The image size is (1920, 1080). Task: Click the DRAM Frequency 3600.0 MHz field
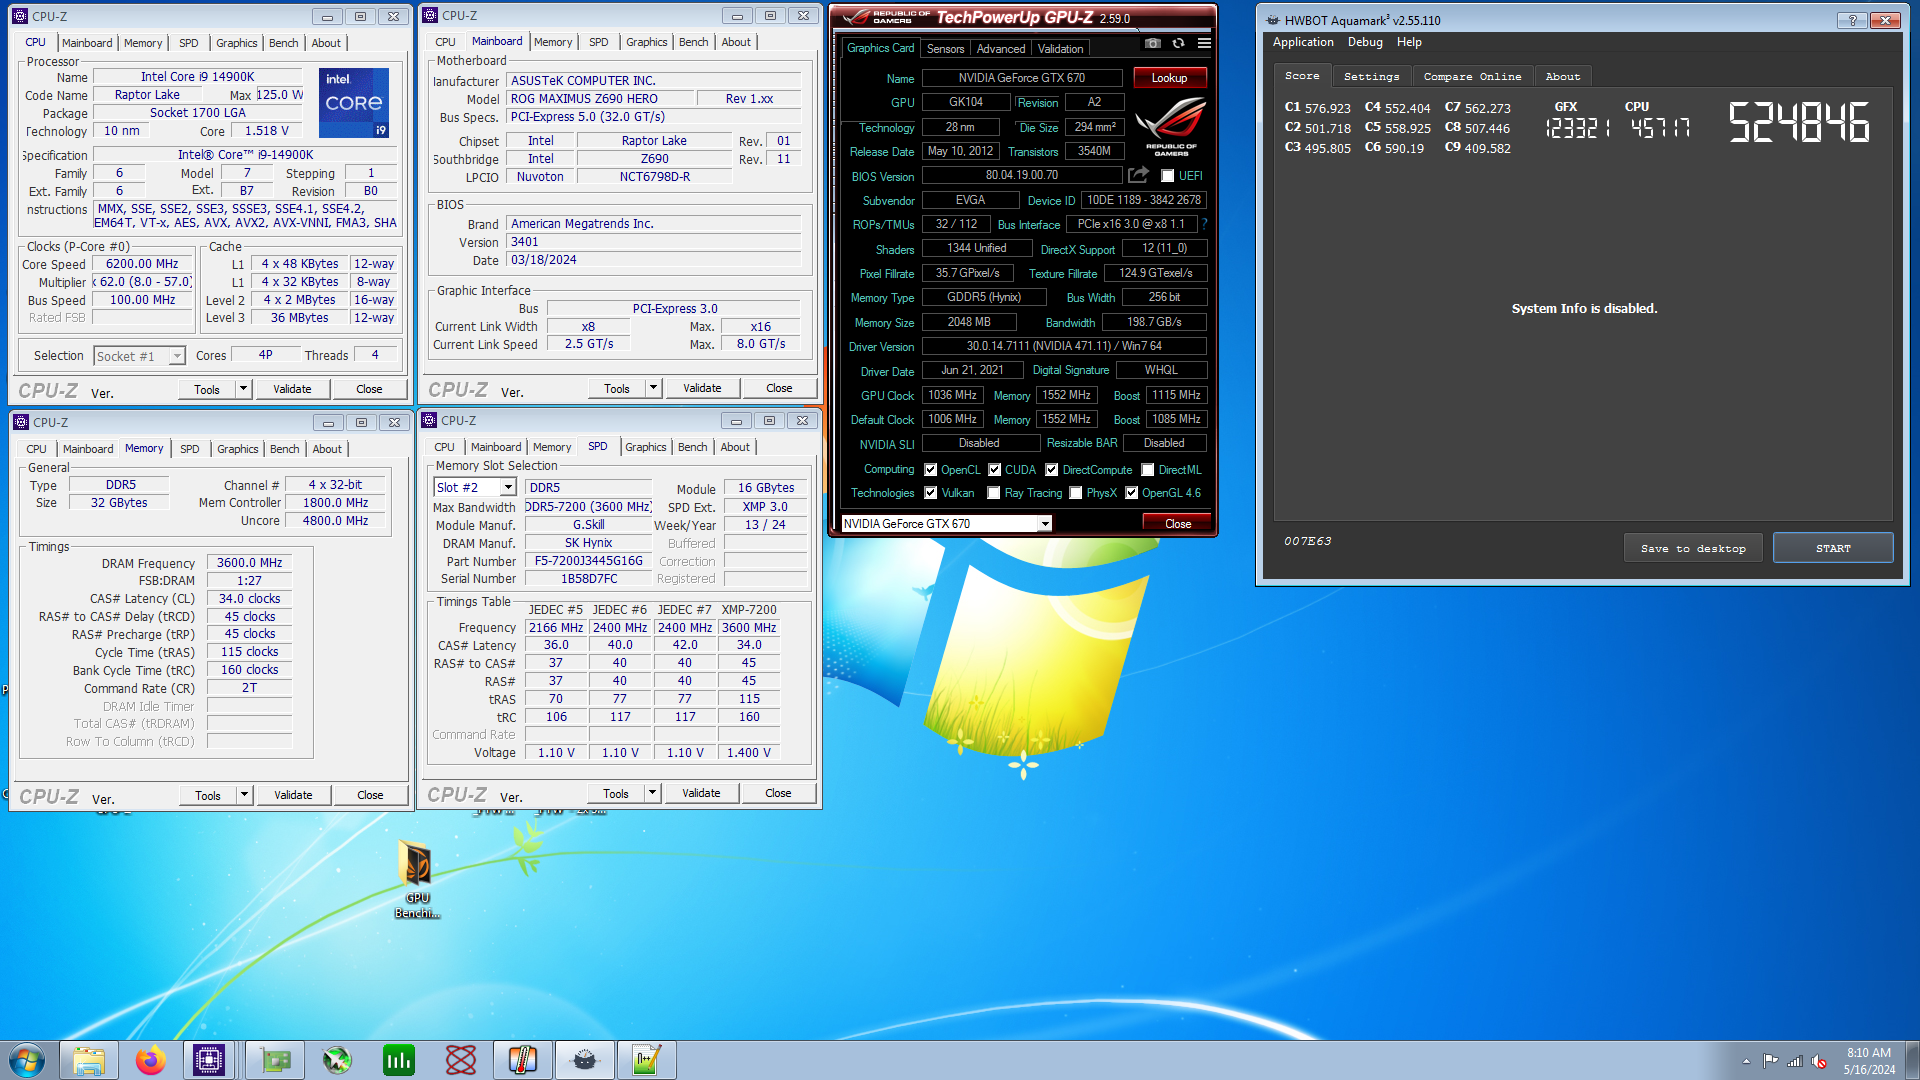[x=249, y=563]
